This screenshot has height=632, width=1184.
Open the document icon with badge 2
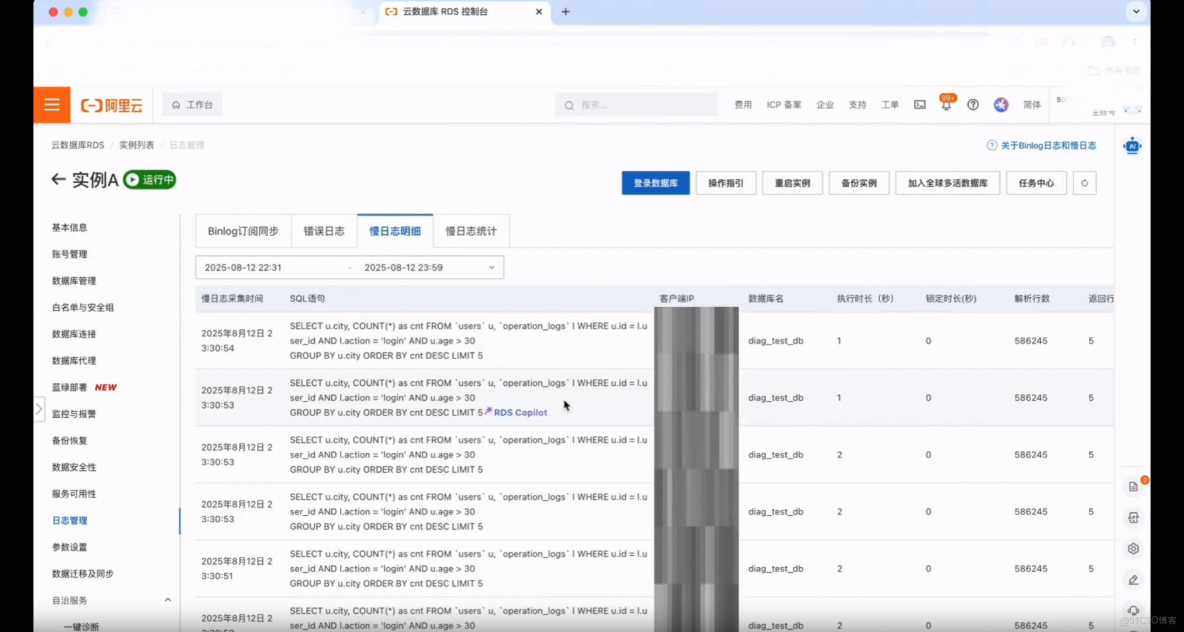point(1133,485)
